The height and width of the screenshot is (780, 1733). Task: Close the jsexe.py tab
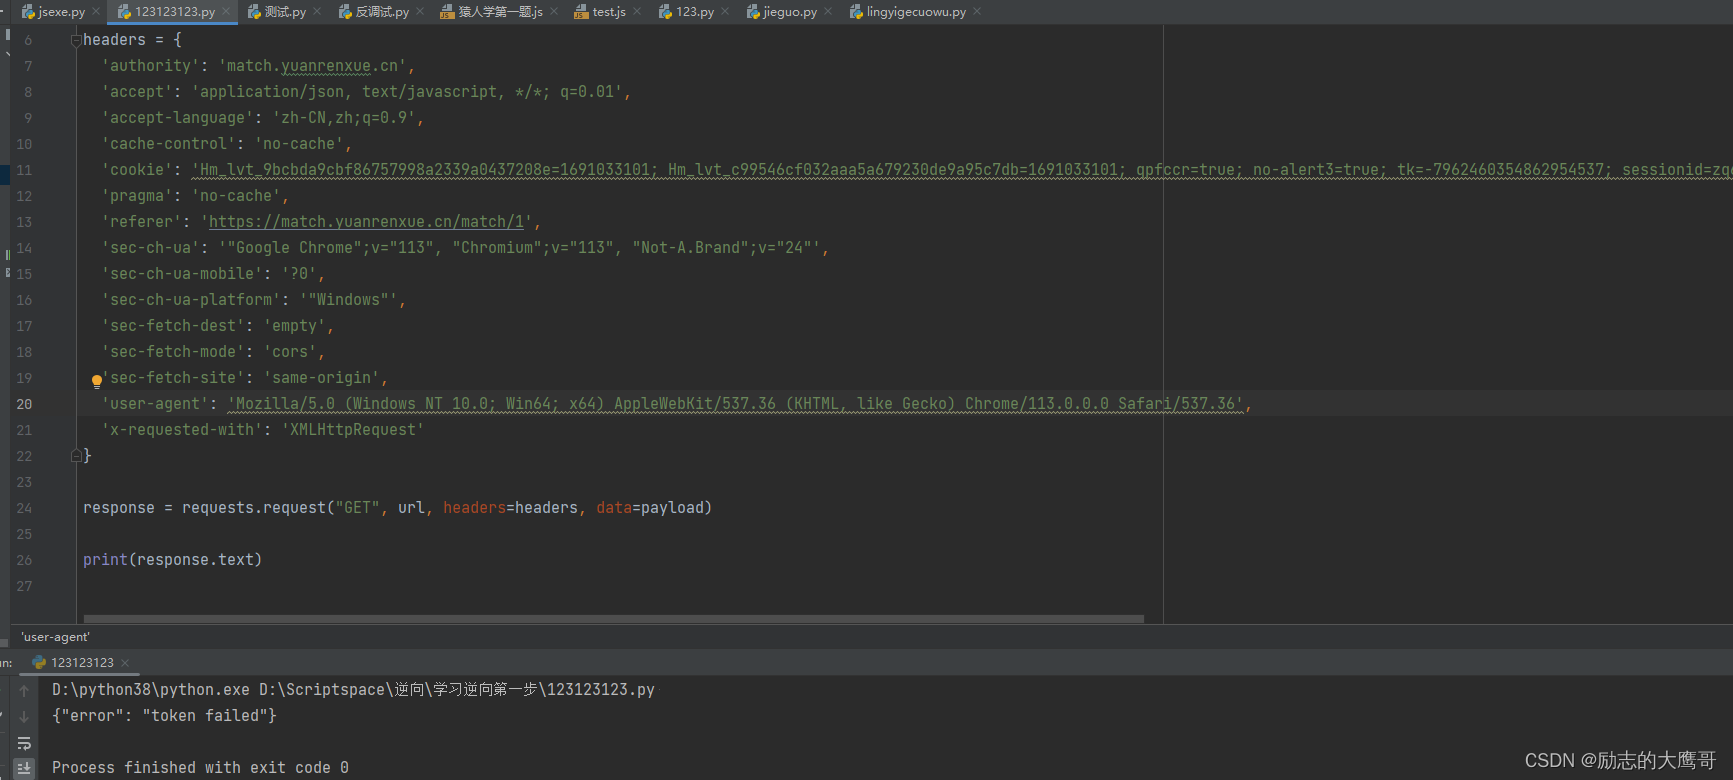point(96,12)
